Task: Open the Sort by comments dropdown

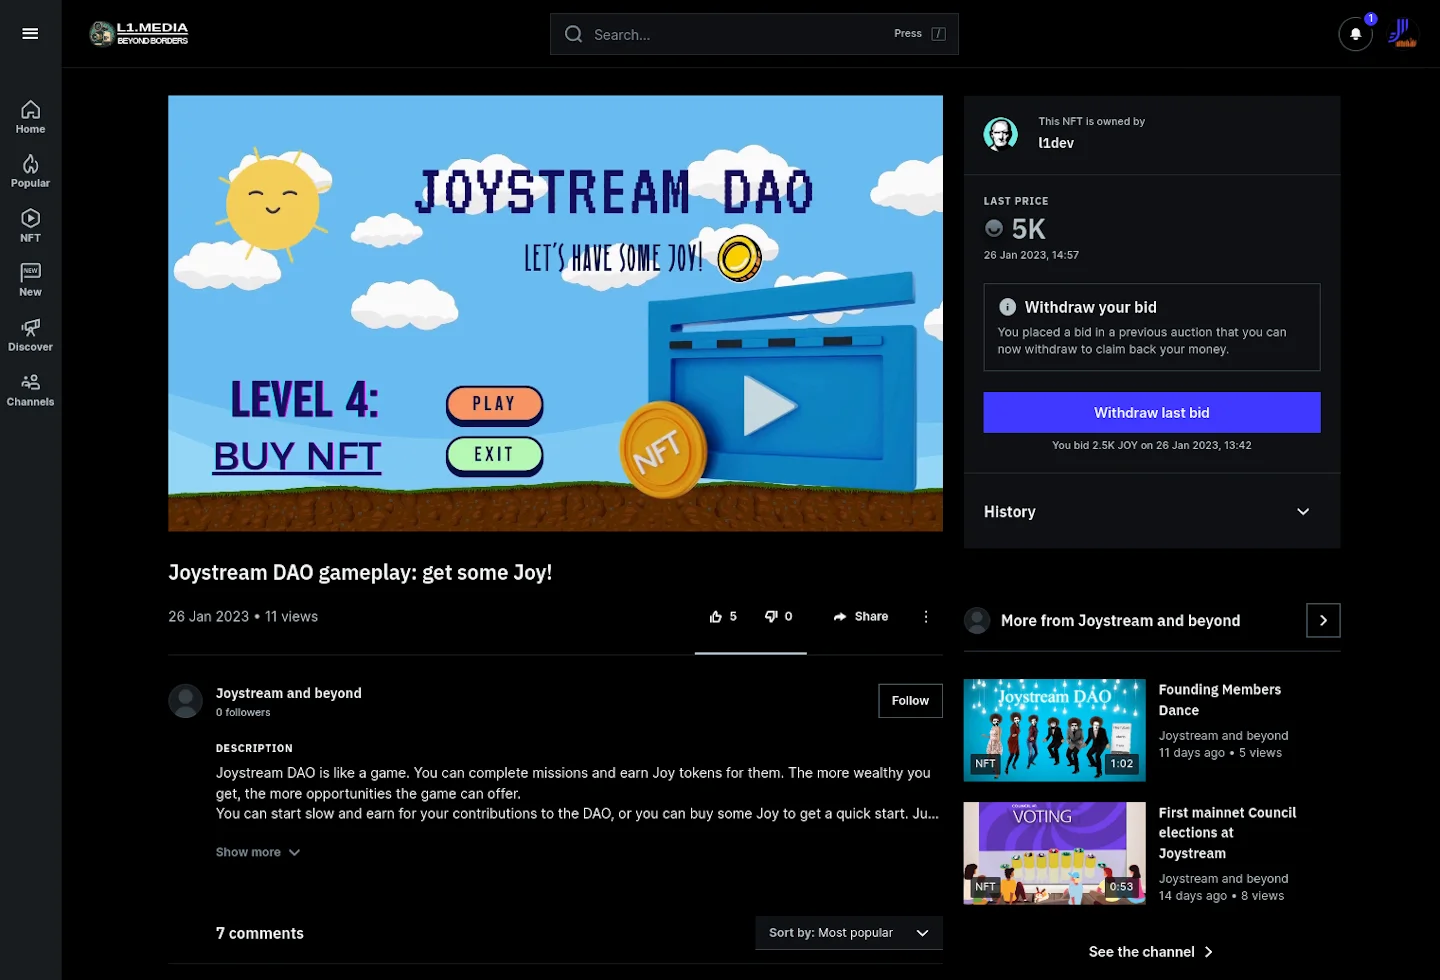Action: (x=848, y=932)
